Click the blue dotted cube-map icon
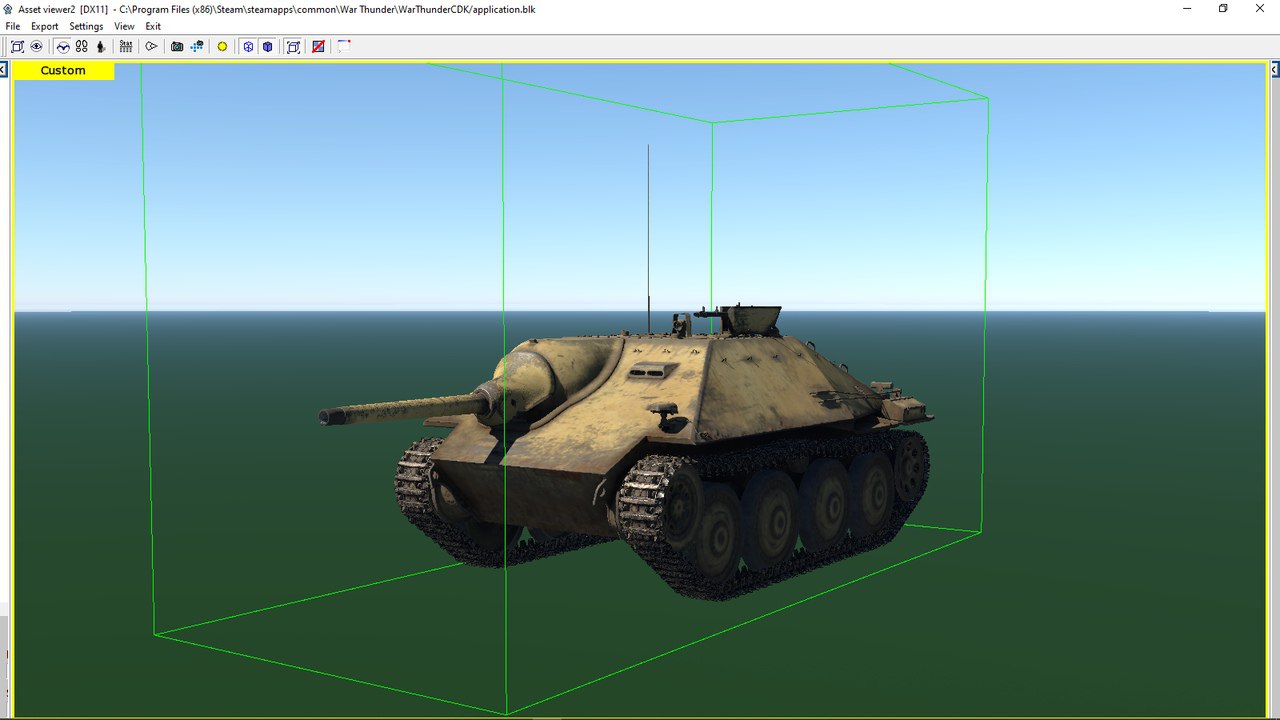 pos(197,46)
